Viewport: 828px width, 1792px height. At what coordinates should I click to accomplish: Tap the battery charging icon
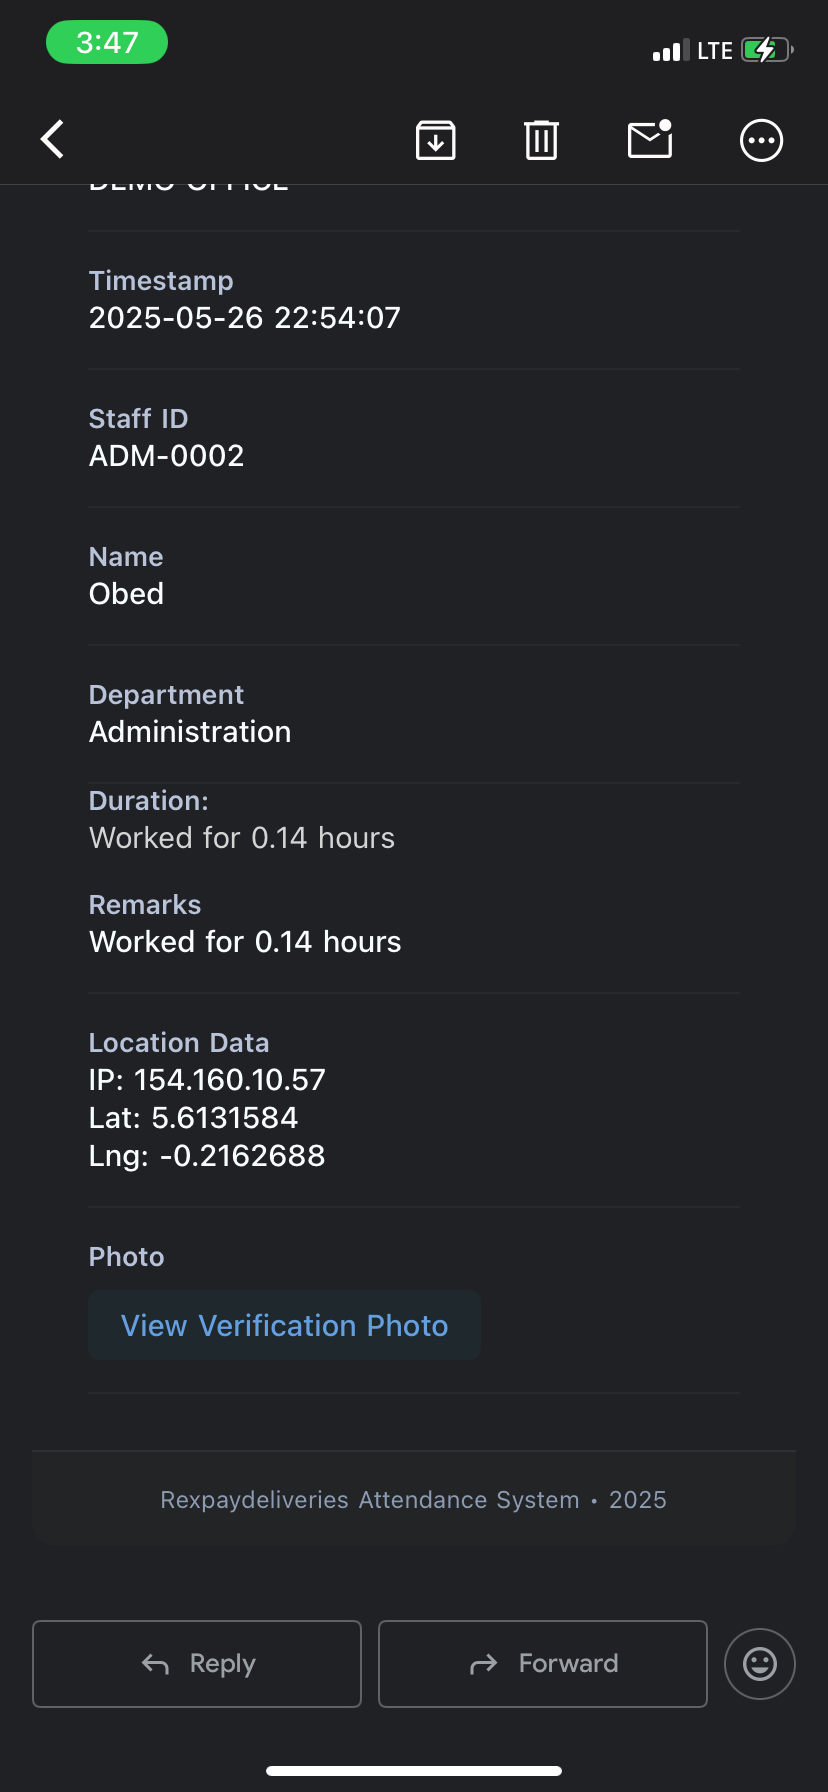coord(767,50)
